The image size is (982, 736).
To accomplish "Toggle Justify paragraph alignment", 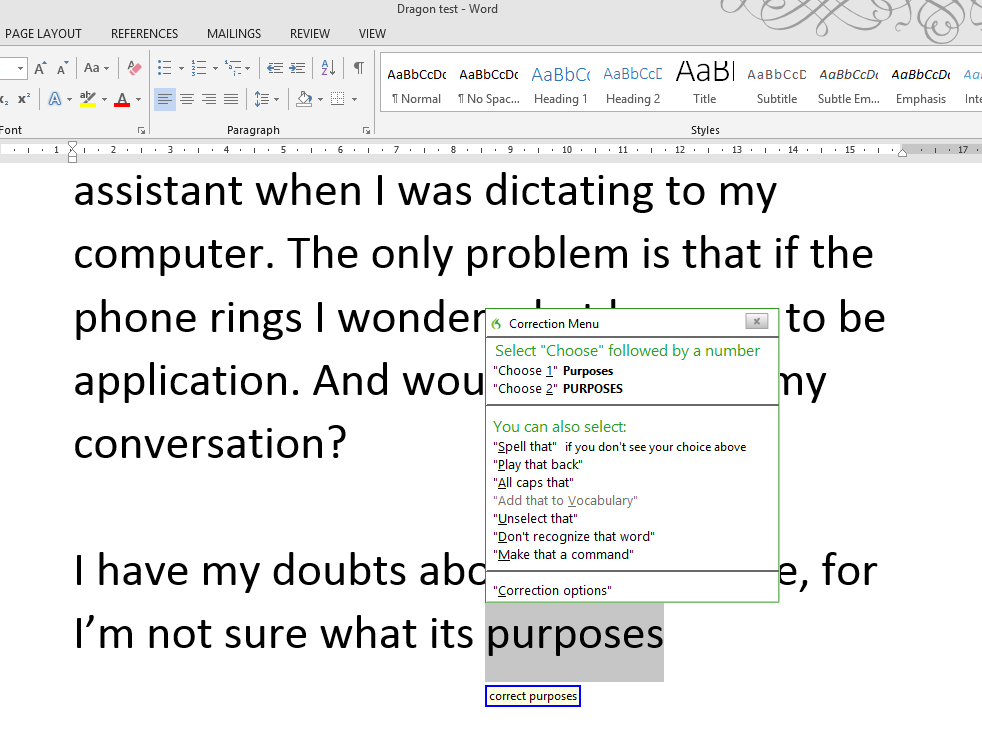I will 231,99.
